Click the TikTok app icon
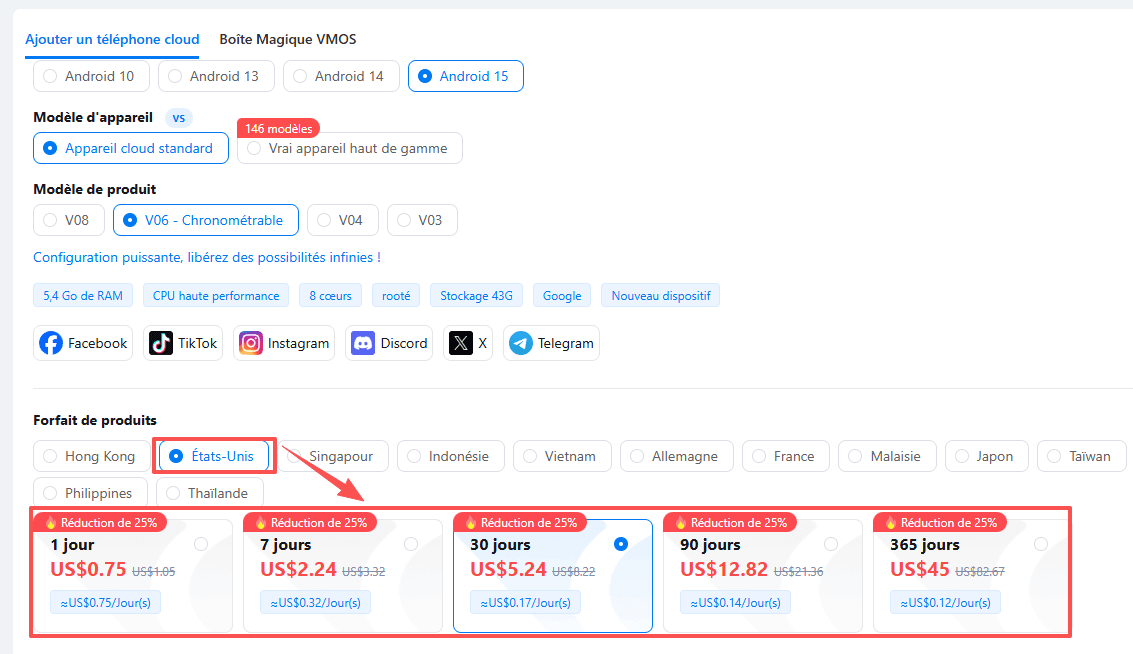Image resolution: width=1133 pixels, height=654 pixels. tap(161, 343)
